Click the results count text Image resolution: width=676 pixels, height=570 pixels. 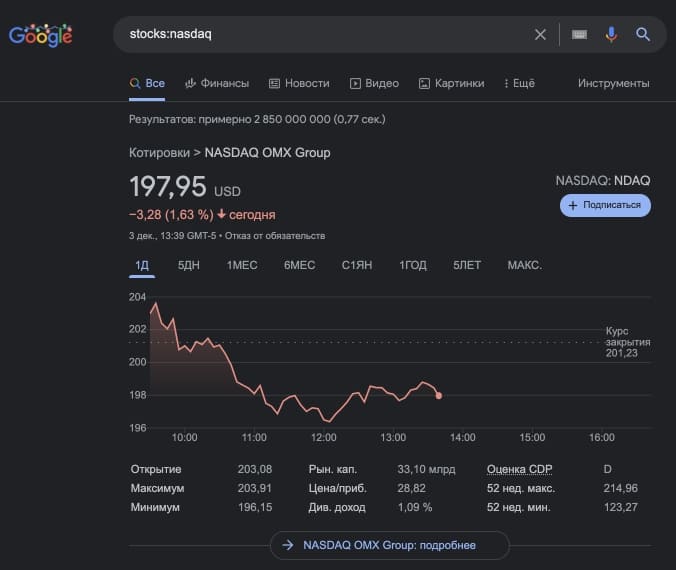(x=257, y=119)
